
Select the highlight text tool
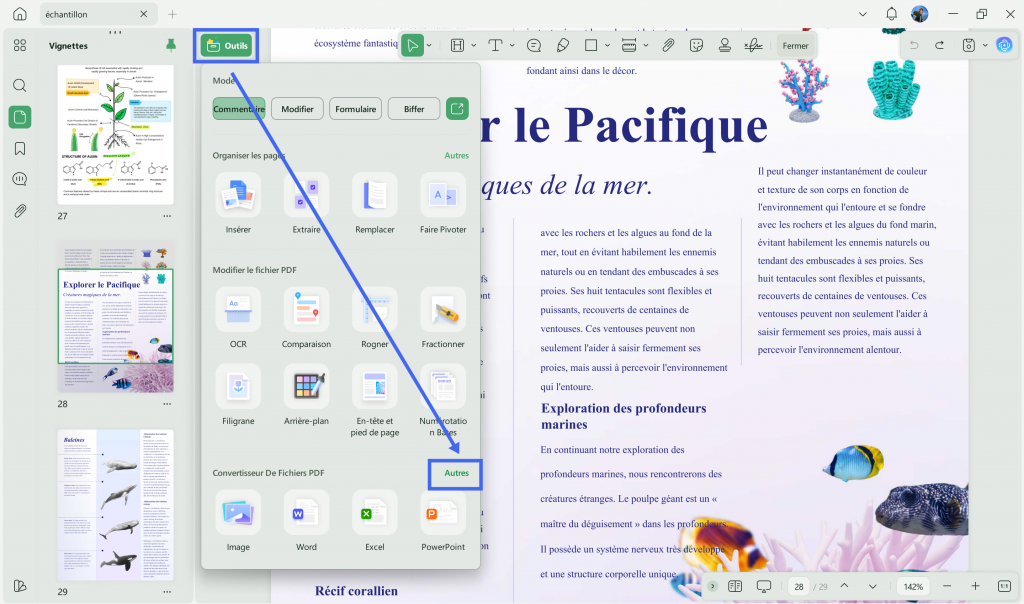(458, 46)
